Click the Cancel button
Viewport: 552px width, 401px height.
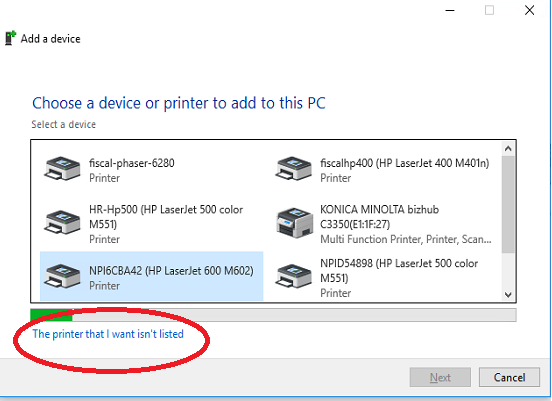point(509,377)
